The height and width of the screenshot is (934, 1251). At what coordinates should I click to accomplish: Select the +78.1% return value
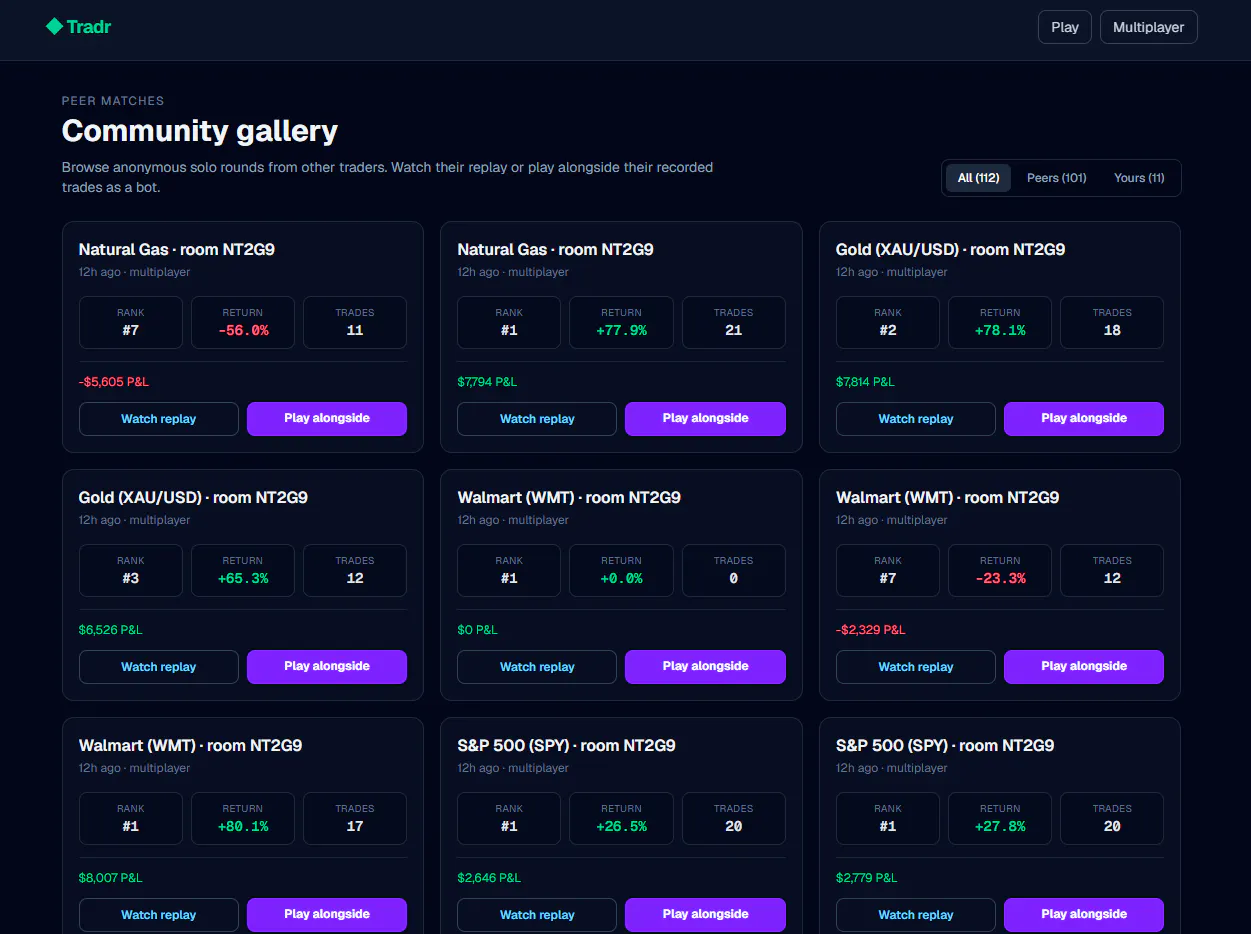click(x=1000, y=330)
